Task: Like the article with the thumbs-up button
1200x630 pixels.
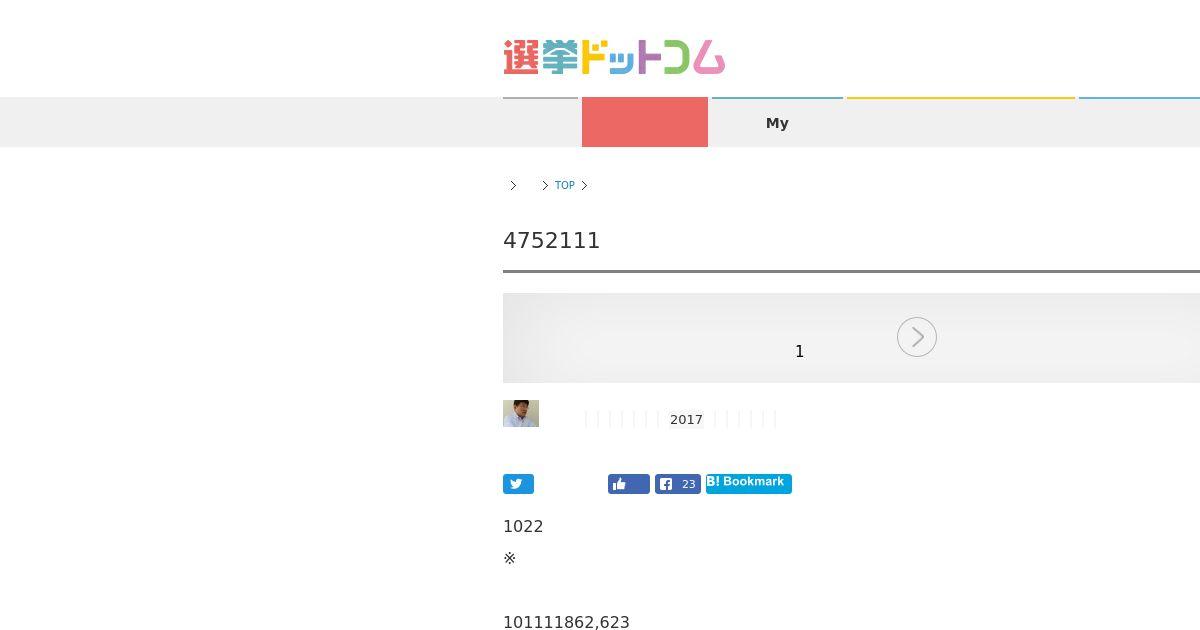Action: click(628, 484)
